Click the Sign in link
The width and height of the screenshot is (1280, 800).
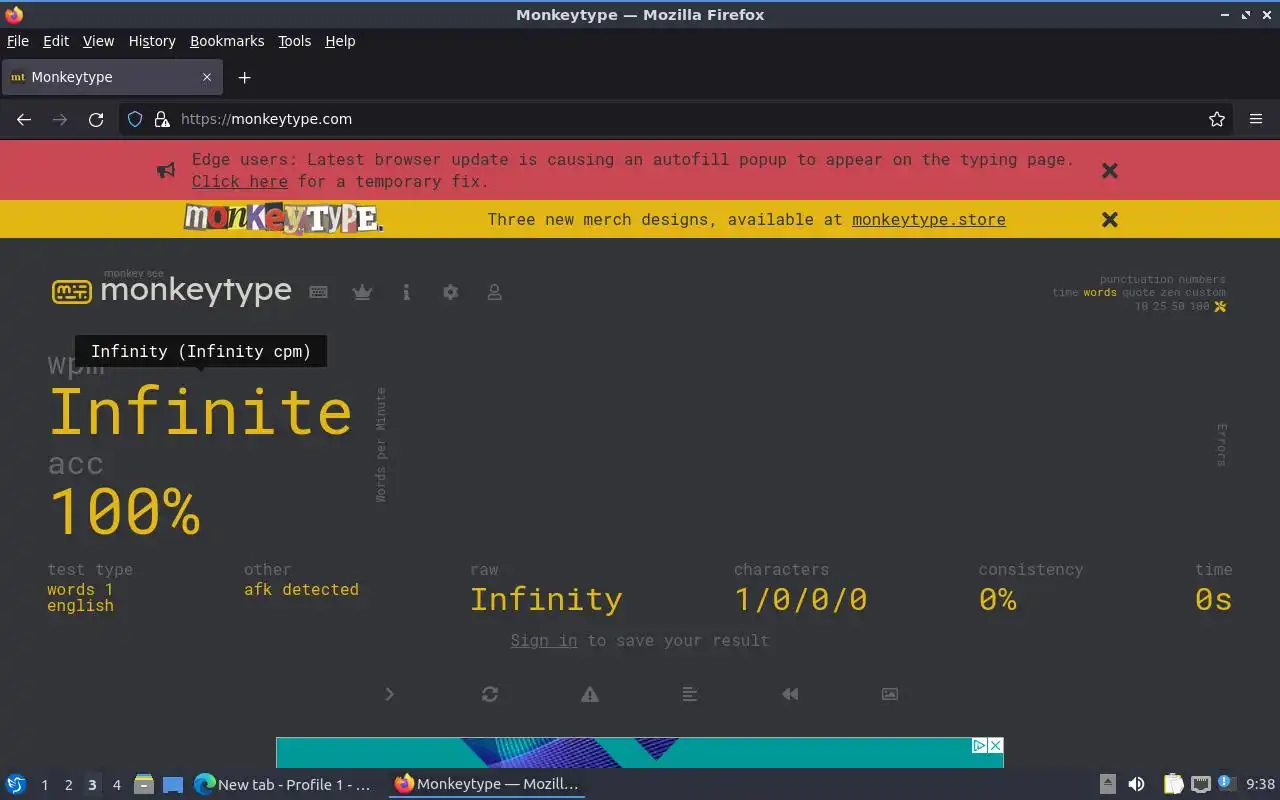coord(544,641)
